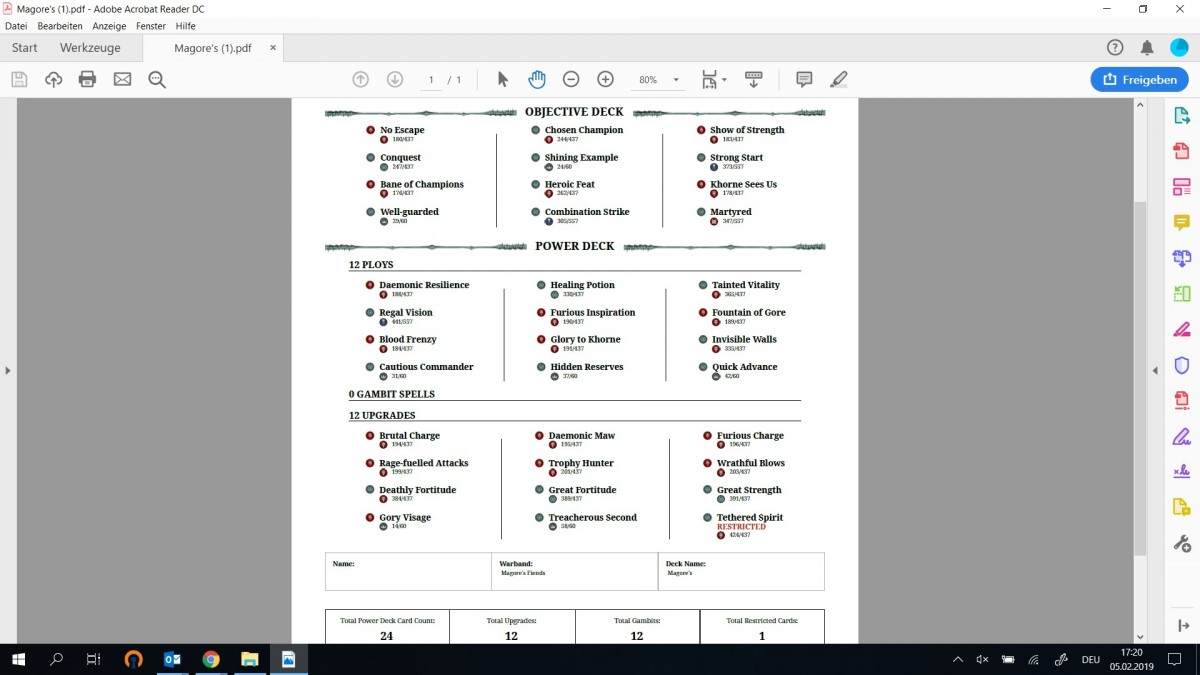Open the Help question mark
The image size is (1200, 675).
click(1115, 48)
